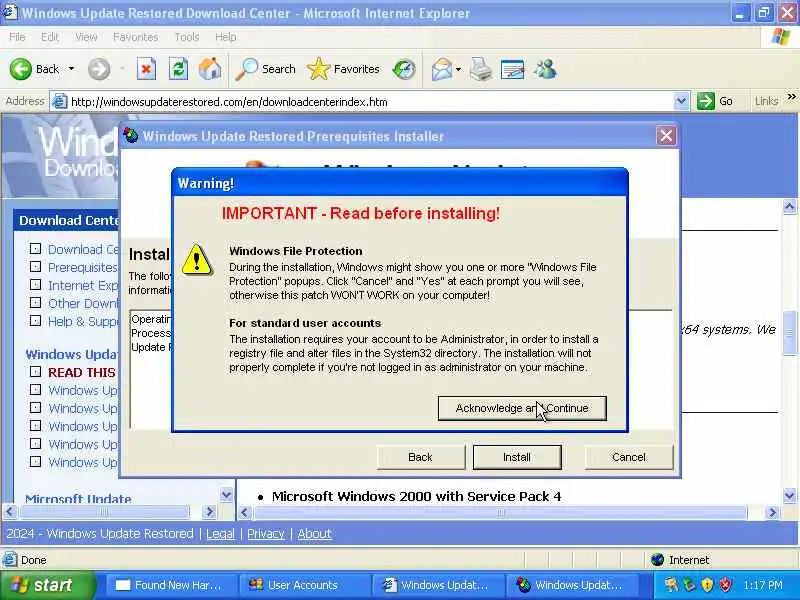Screen dimensions: 800x600
Task: Expand the Address bar dropdown
Action: tap(681, 101)
